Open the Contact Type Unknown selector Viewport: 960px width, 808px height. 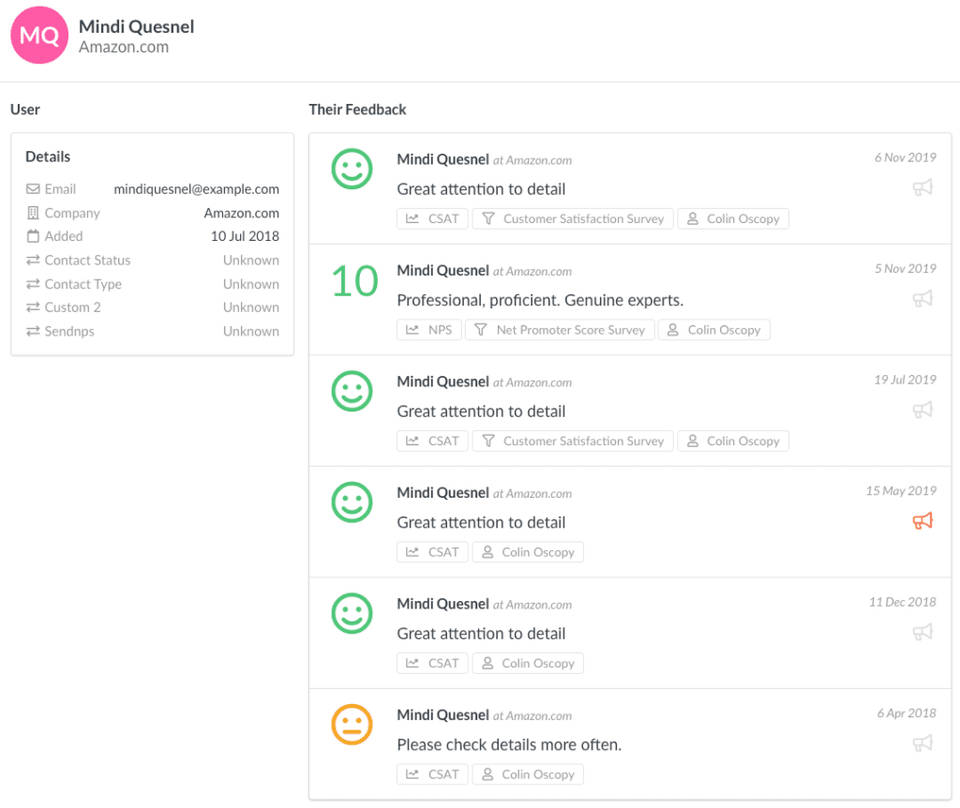click(x=250, y=284)
